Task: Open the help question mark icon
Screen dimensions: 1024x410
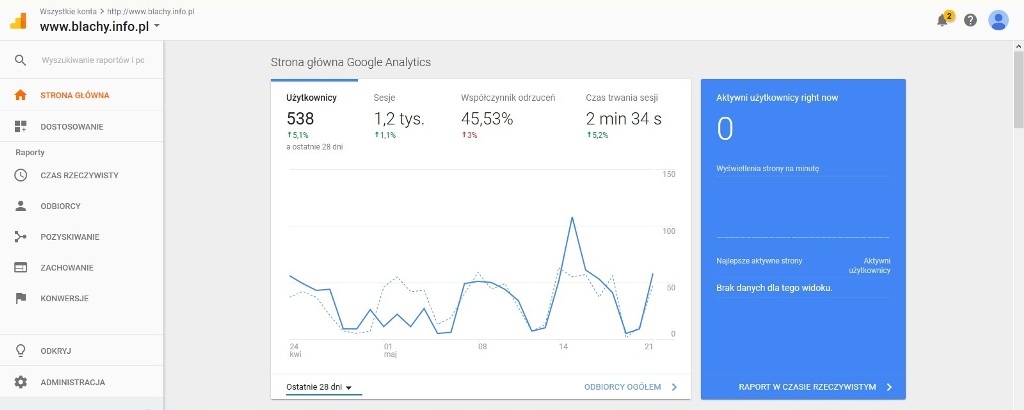Action: [970, 20]
